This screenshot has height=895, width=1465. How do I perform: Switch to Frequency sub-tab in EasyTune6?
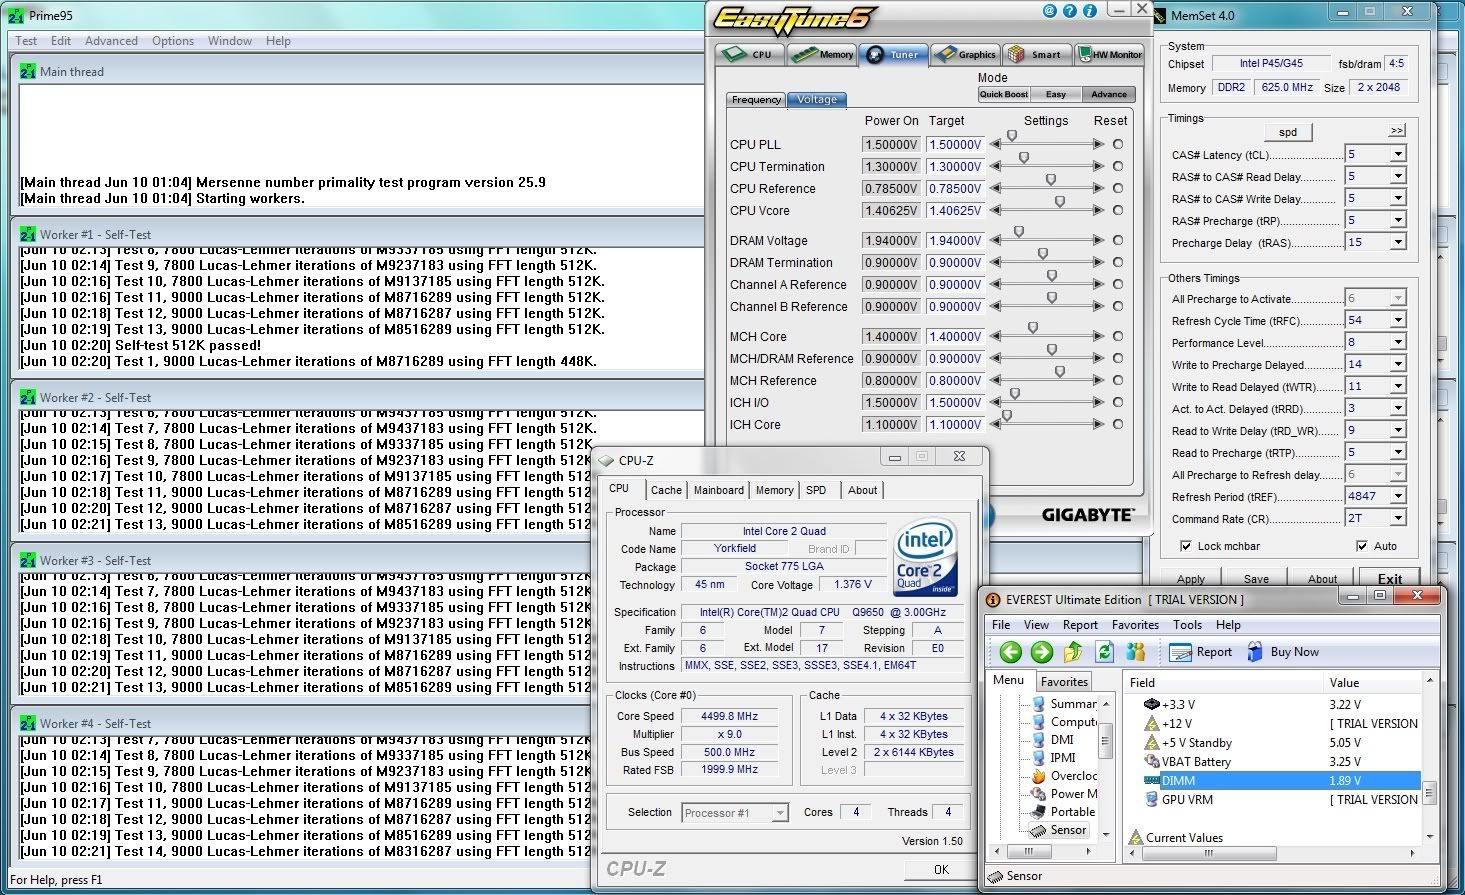756,99
